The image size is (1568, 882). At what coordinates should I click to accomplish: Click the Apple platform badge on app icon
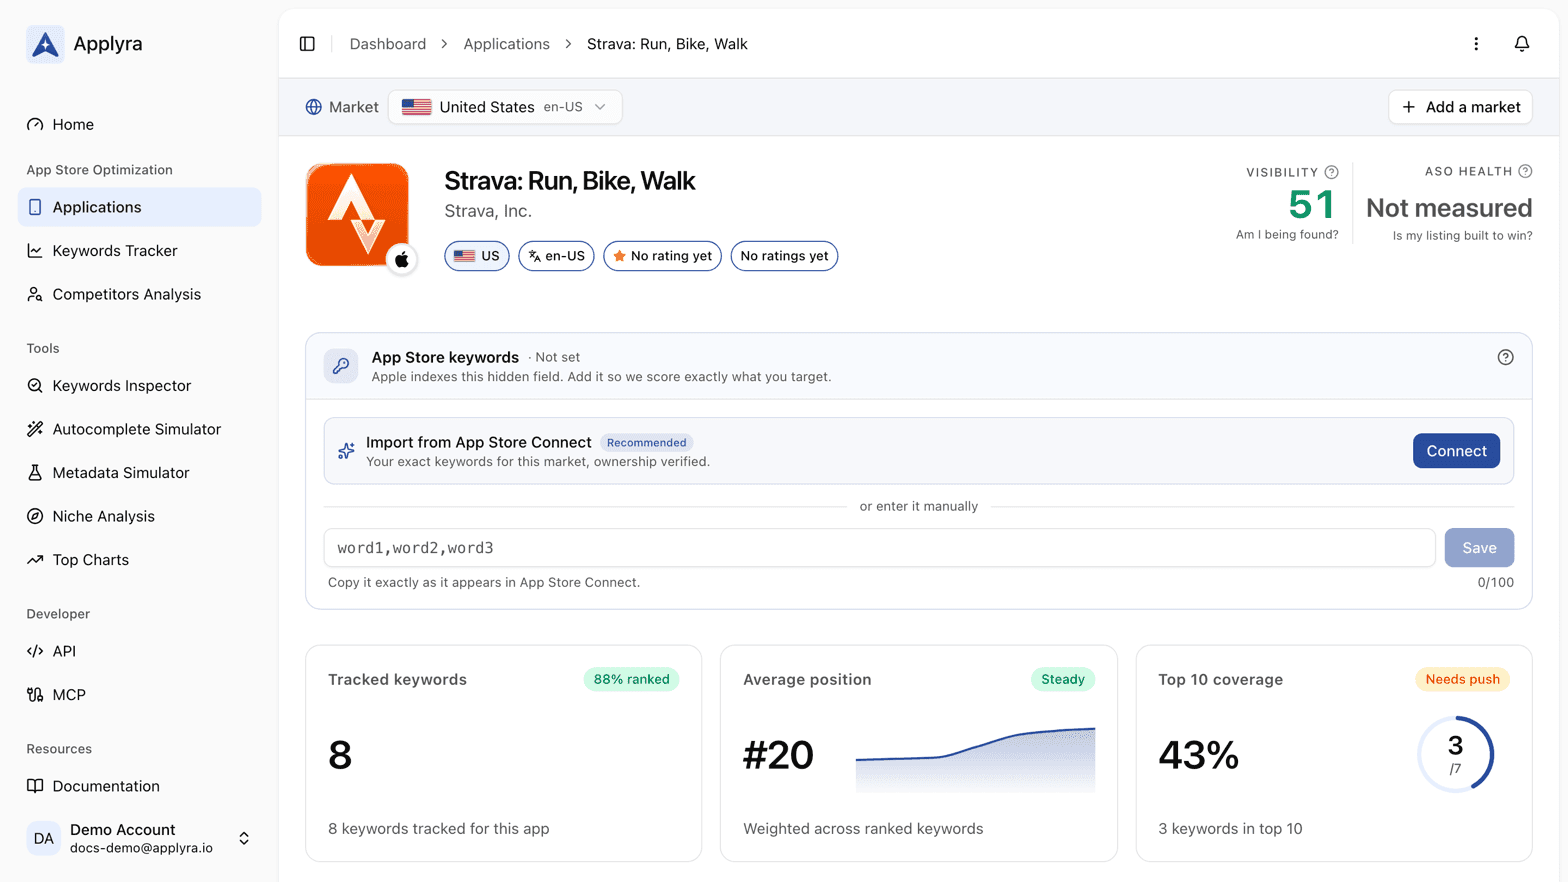pyautogui.click(x=402, y=260)
